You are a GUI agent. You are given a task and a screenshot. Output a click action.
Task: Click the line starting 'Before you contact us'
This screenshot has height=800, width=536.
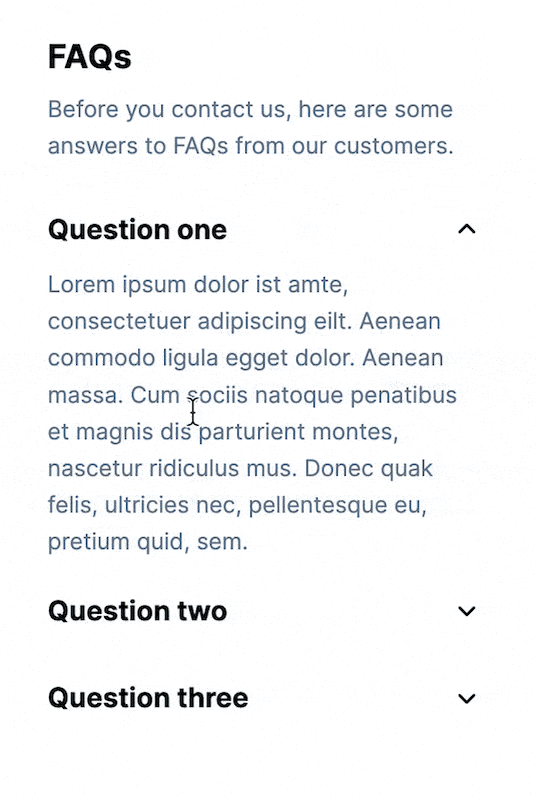250,110
